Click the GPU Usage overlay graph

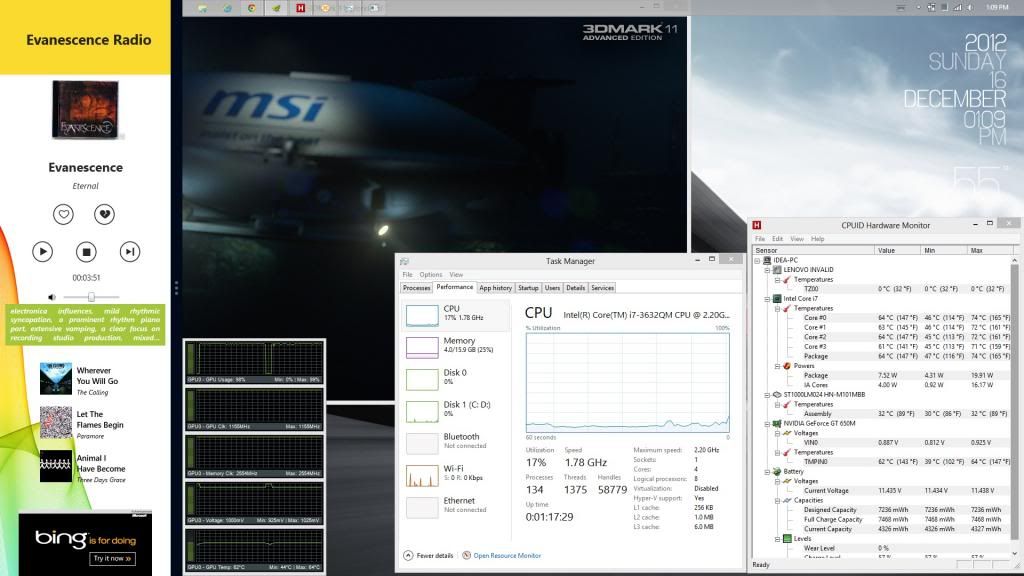[255, 361]
